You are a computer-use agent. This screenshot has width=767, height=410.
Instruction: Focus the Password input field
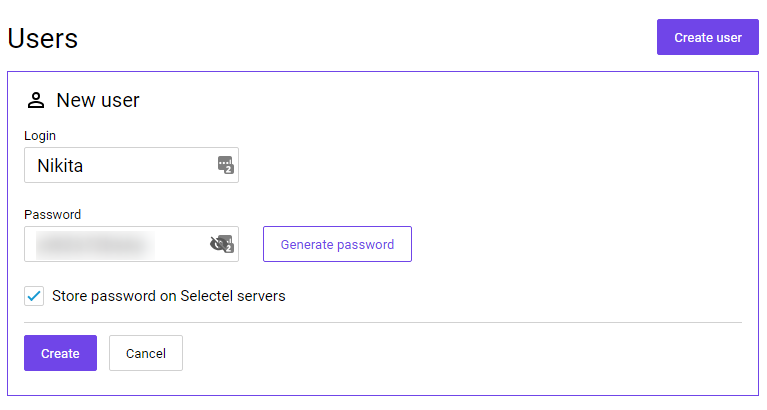(131, 244)
